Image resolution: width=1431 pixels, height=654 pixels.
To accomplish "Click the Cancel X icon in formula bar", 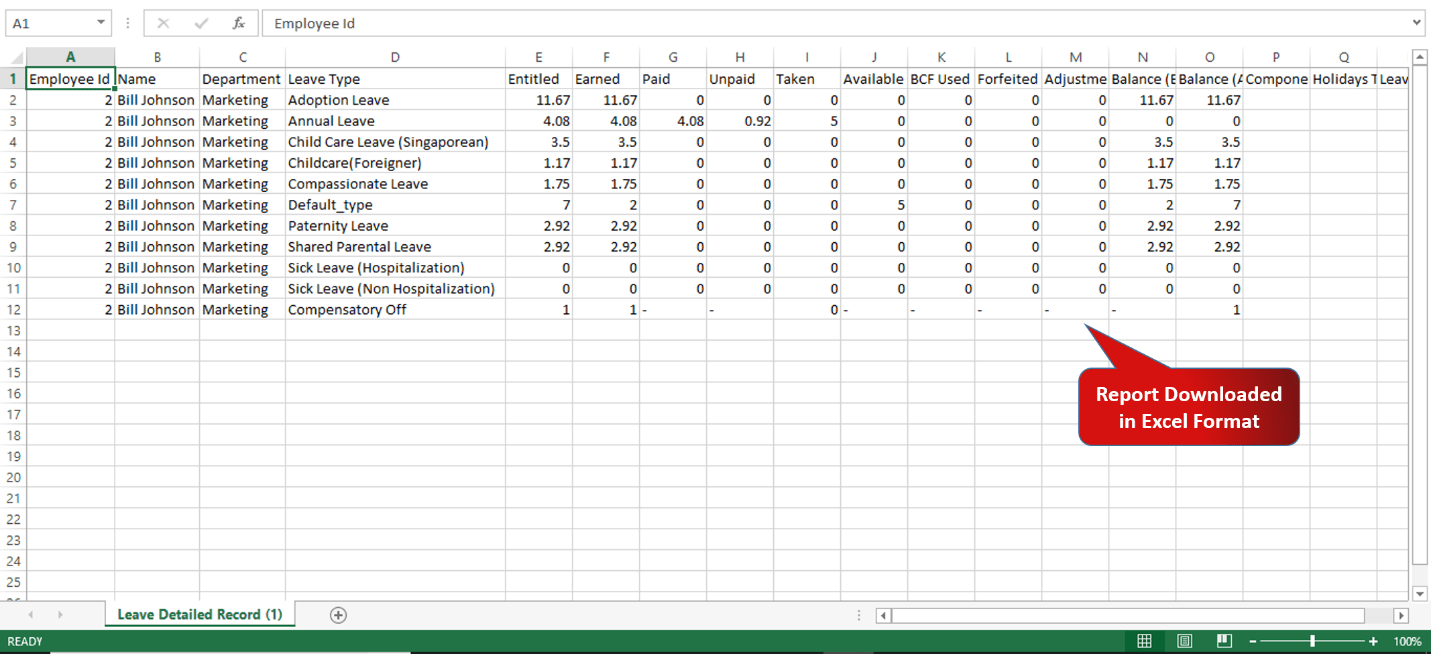I will tap(164, 23).
